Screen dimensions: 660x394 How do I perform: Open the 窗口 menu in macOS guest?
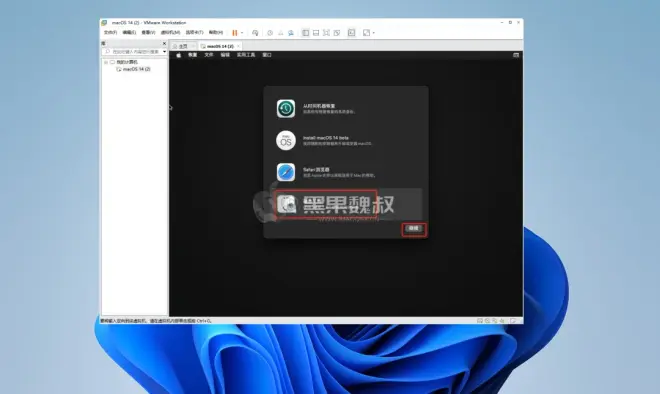(267, 55)
